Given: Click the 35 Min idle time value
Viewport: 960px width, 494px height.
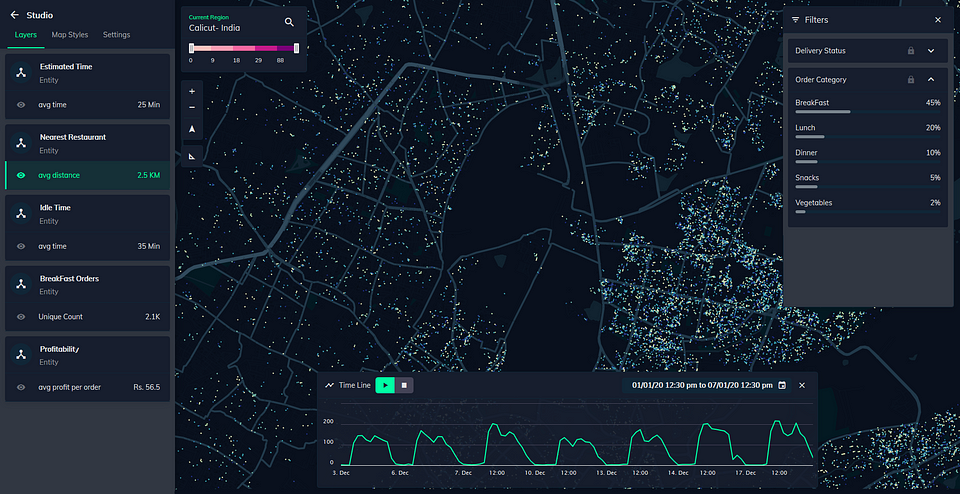Looking at the screenshot, I should 149,246.
